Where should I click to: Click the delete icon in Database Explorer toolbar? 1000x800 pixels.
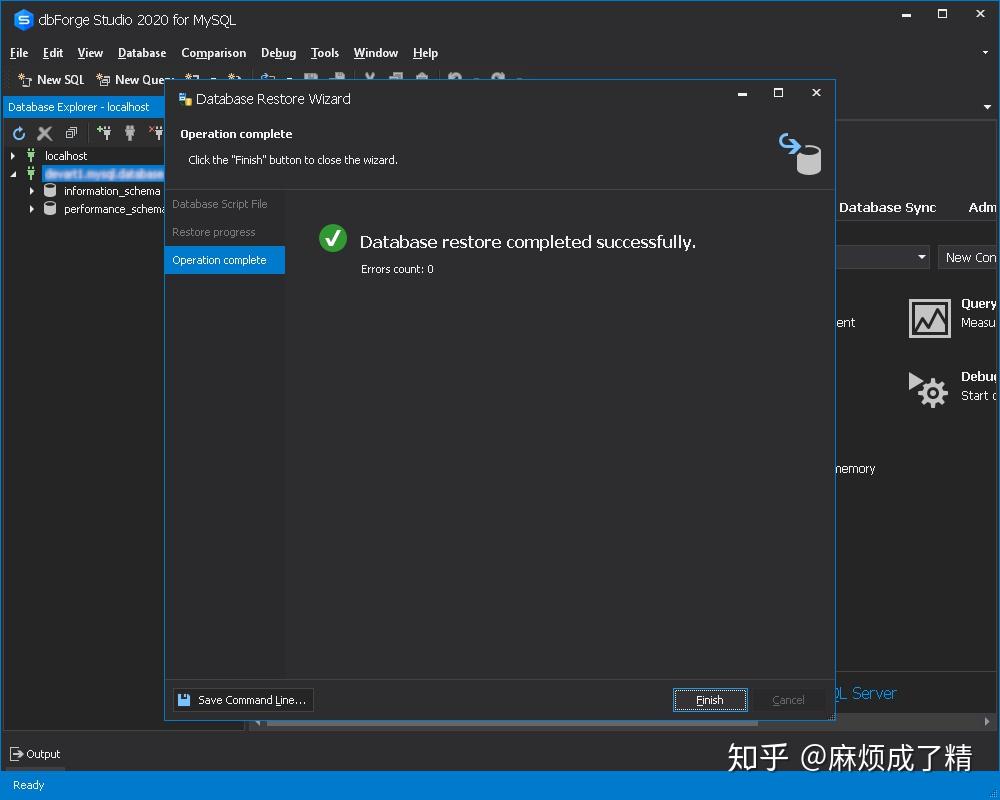[44, 132]
